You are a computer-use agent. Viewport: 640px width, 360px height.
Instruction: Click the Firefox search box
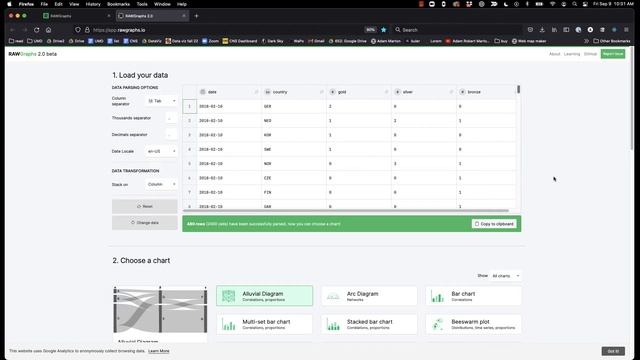[x=457, y=30]
